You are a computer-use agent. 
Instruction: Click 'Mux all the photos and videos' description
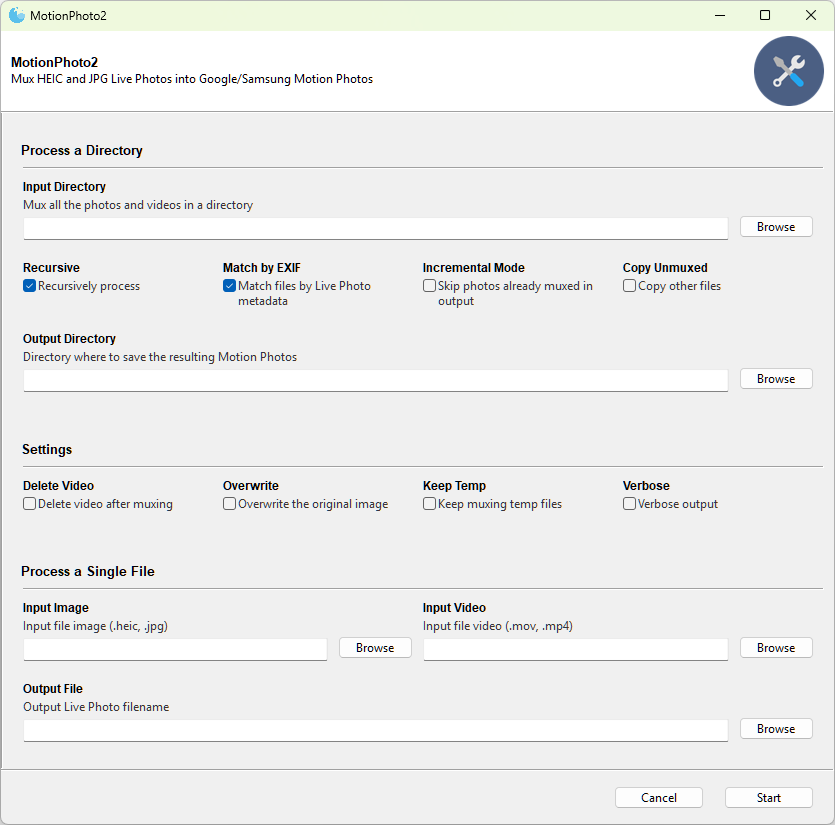click(138, 205)
